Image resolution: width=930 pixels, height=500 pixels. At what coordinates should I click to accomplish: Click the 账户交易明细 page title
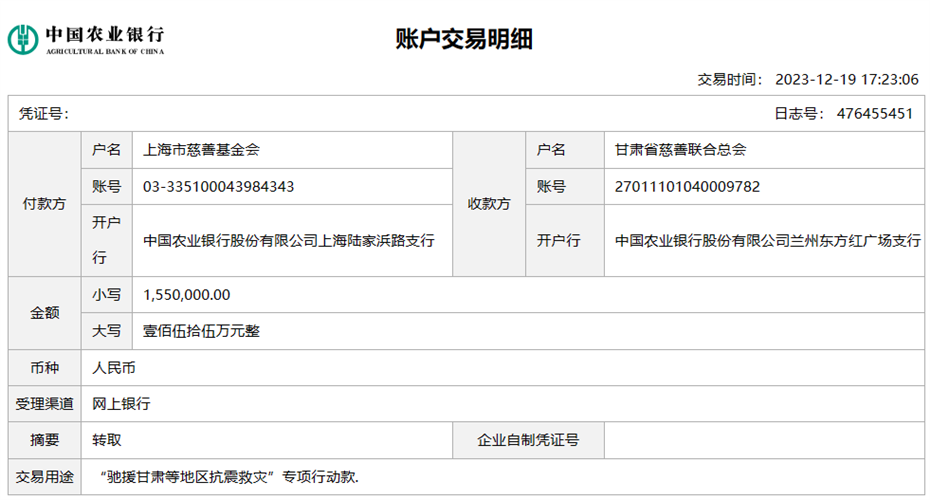click(x=465, y=39)
